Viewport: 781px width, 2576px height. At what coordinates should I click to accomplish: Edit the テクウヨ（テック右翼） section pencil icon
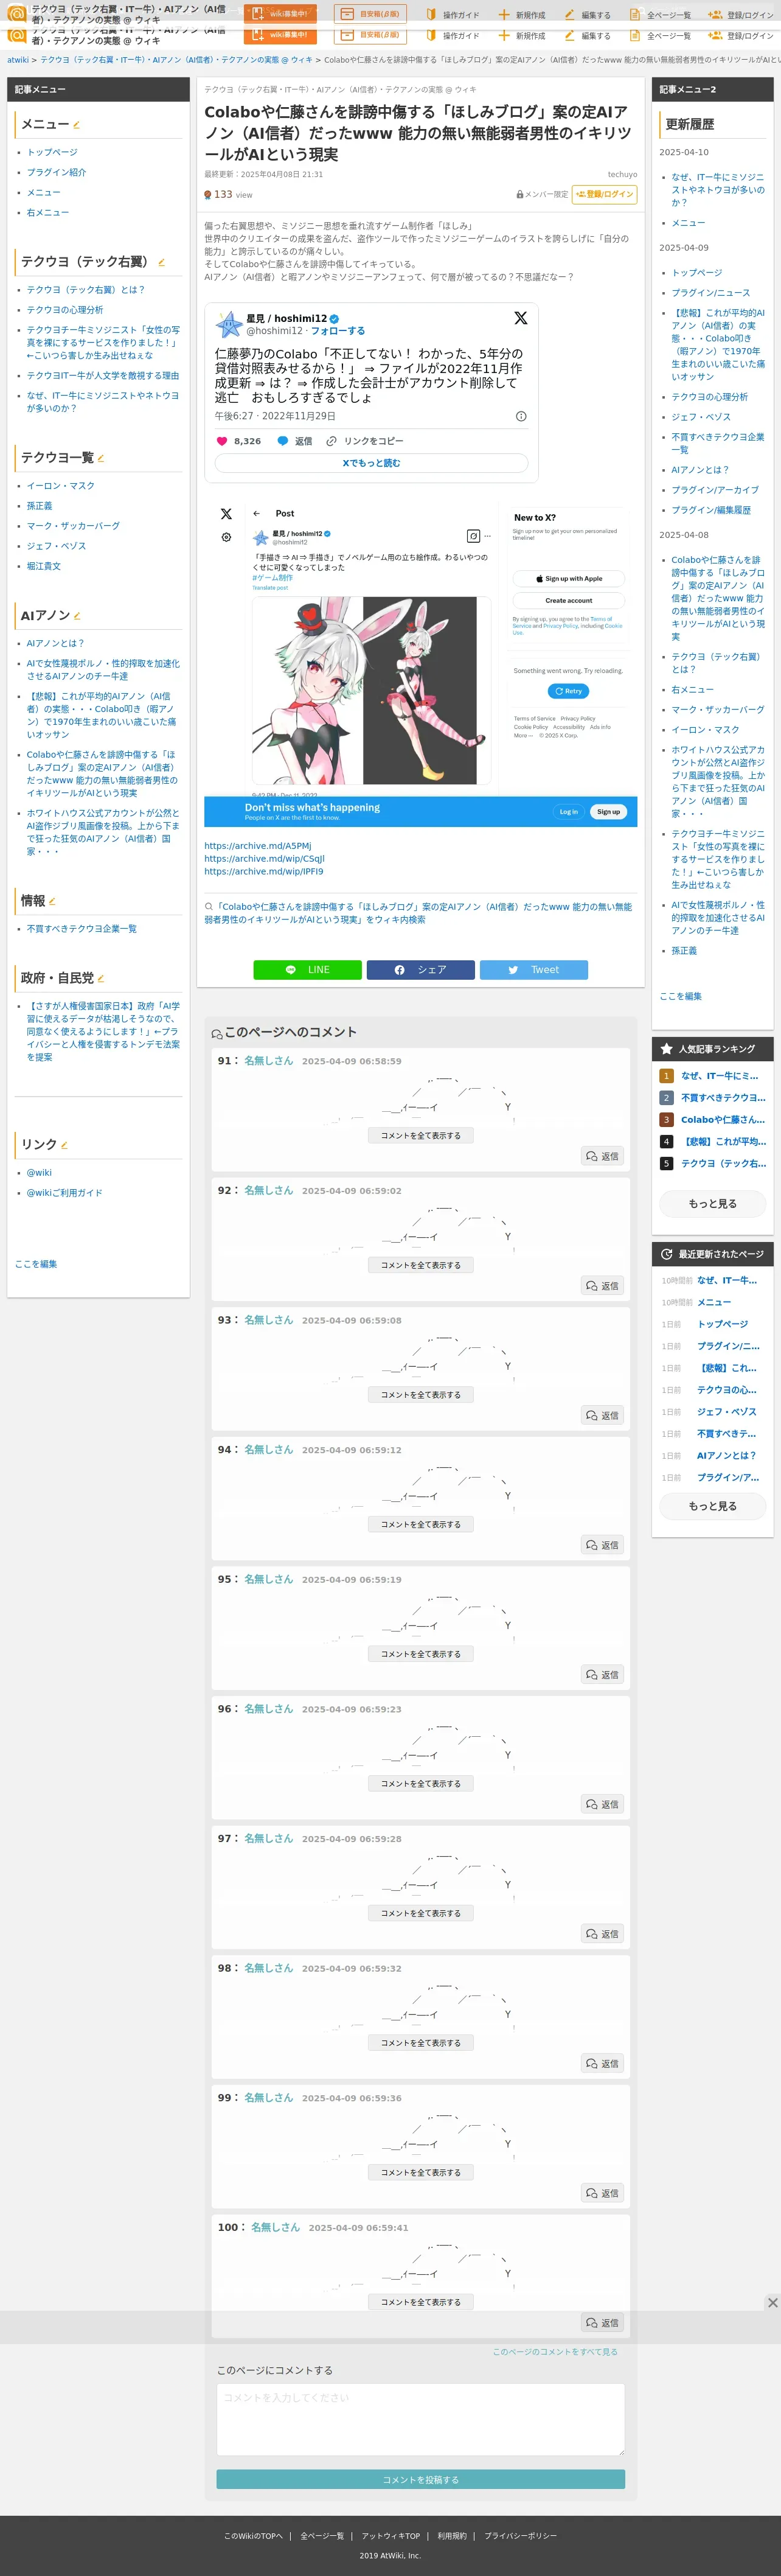point(161,262)
